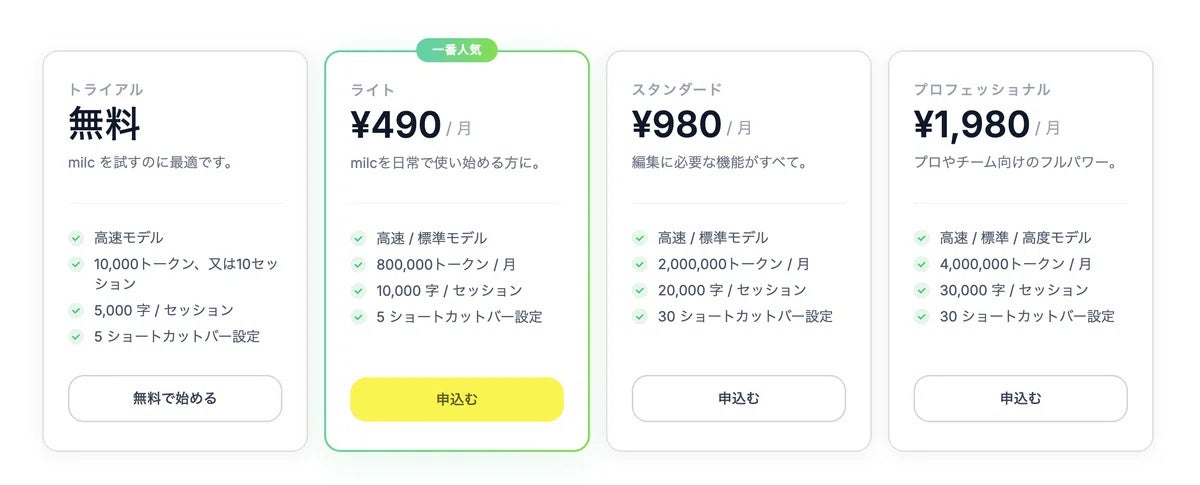Click the ¥980 price text
The width and height of the screenshot is (1200, 485).
pyautogui.click(x=677, y=125)
